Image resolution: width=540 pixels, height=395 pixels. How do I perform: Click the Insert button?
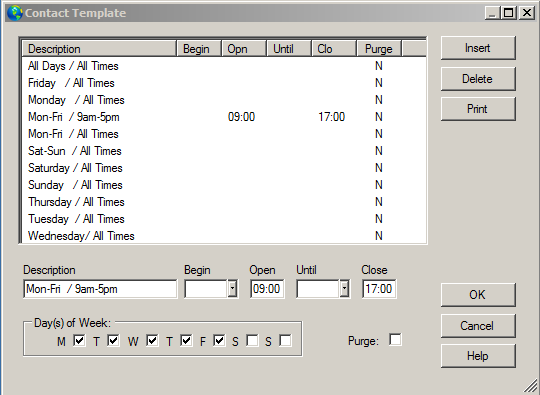pyautogui.click(x=478, y=48)
